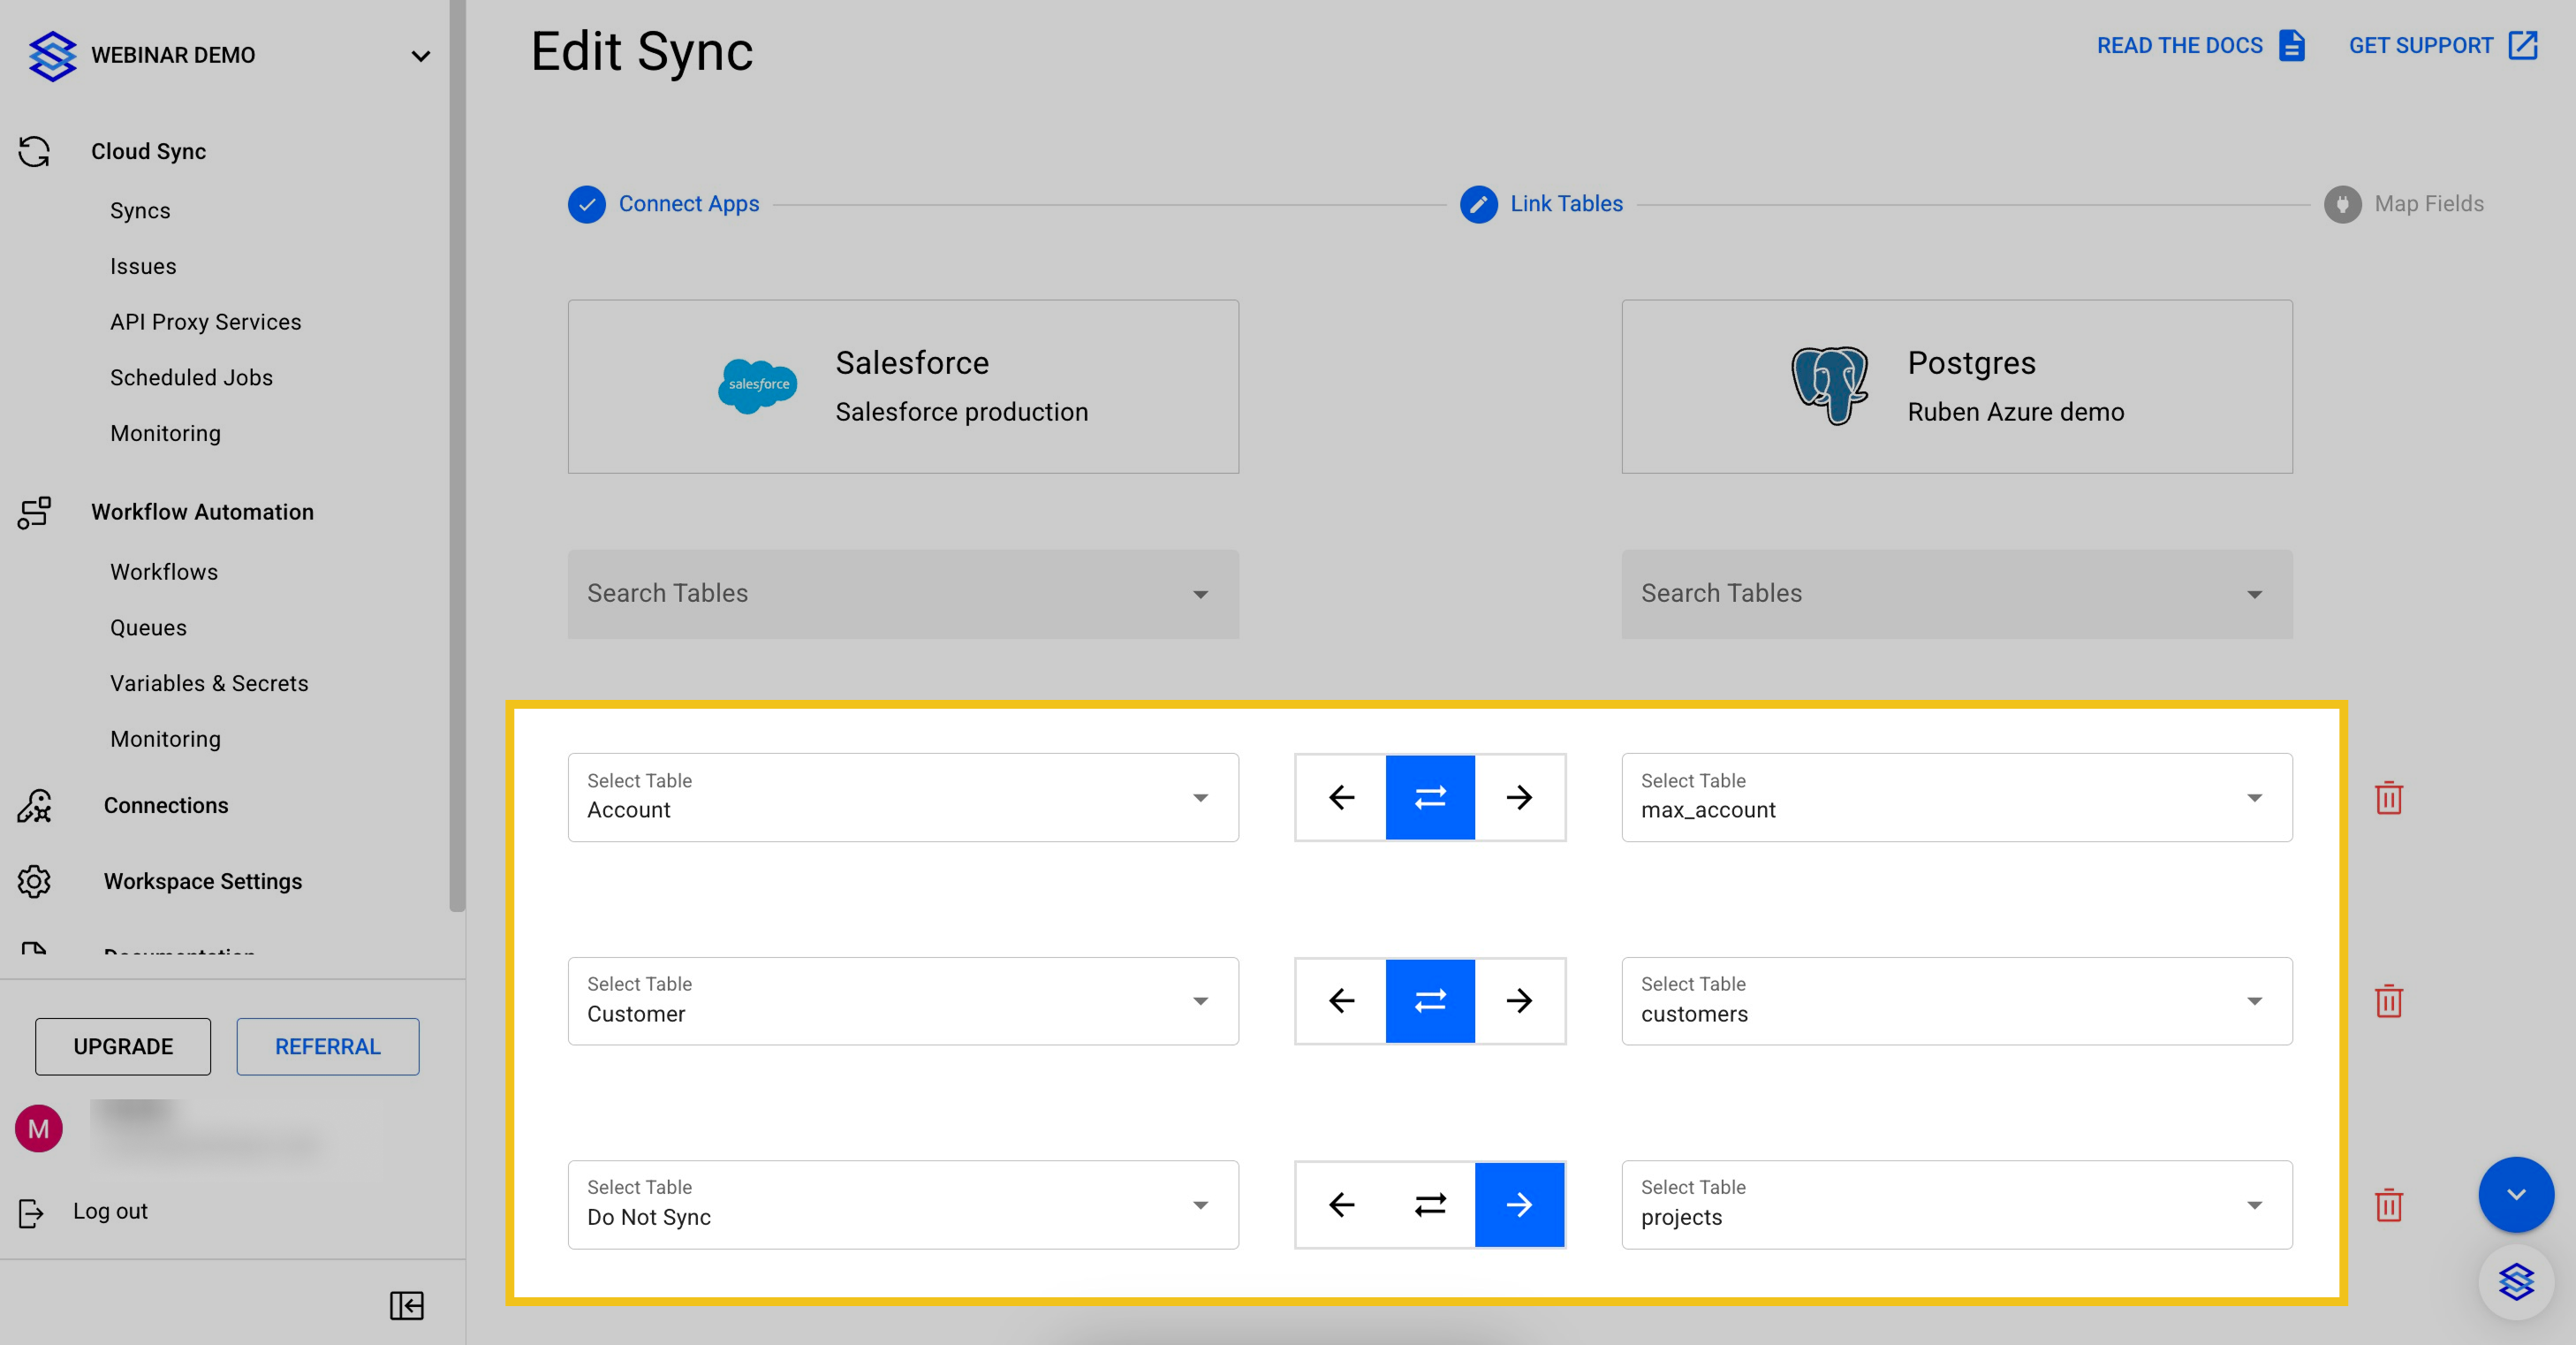
Task: Click the Workspace Settings gear icon
Action: [34, 881]
